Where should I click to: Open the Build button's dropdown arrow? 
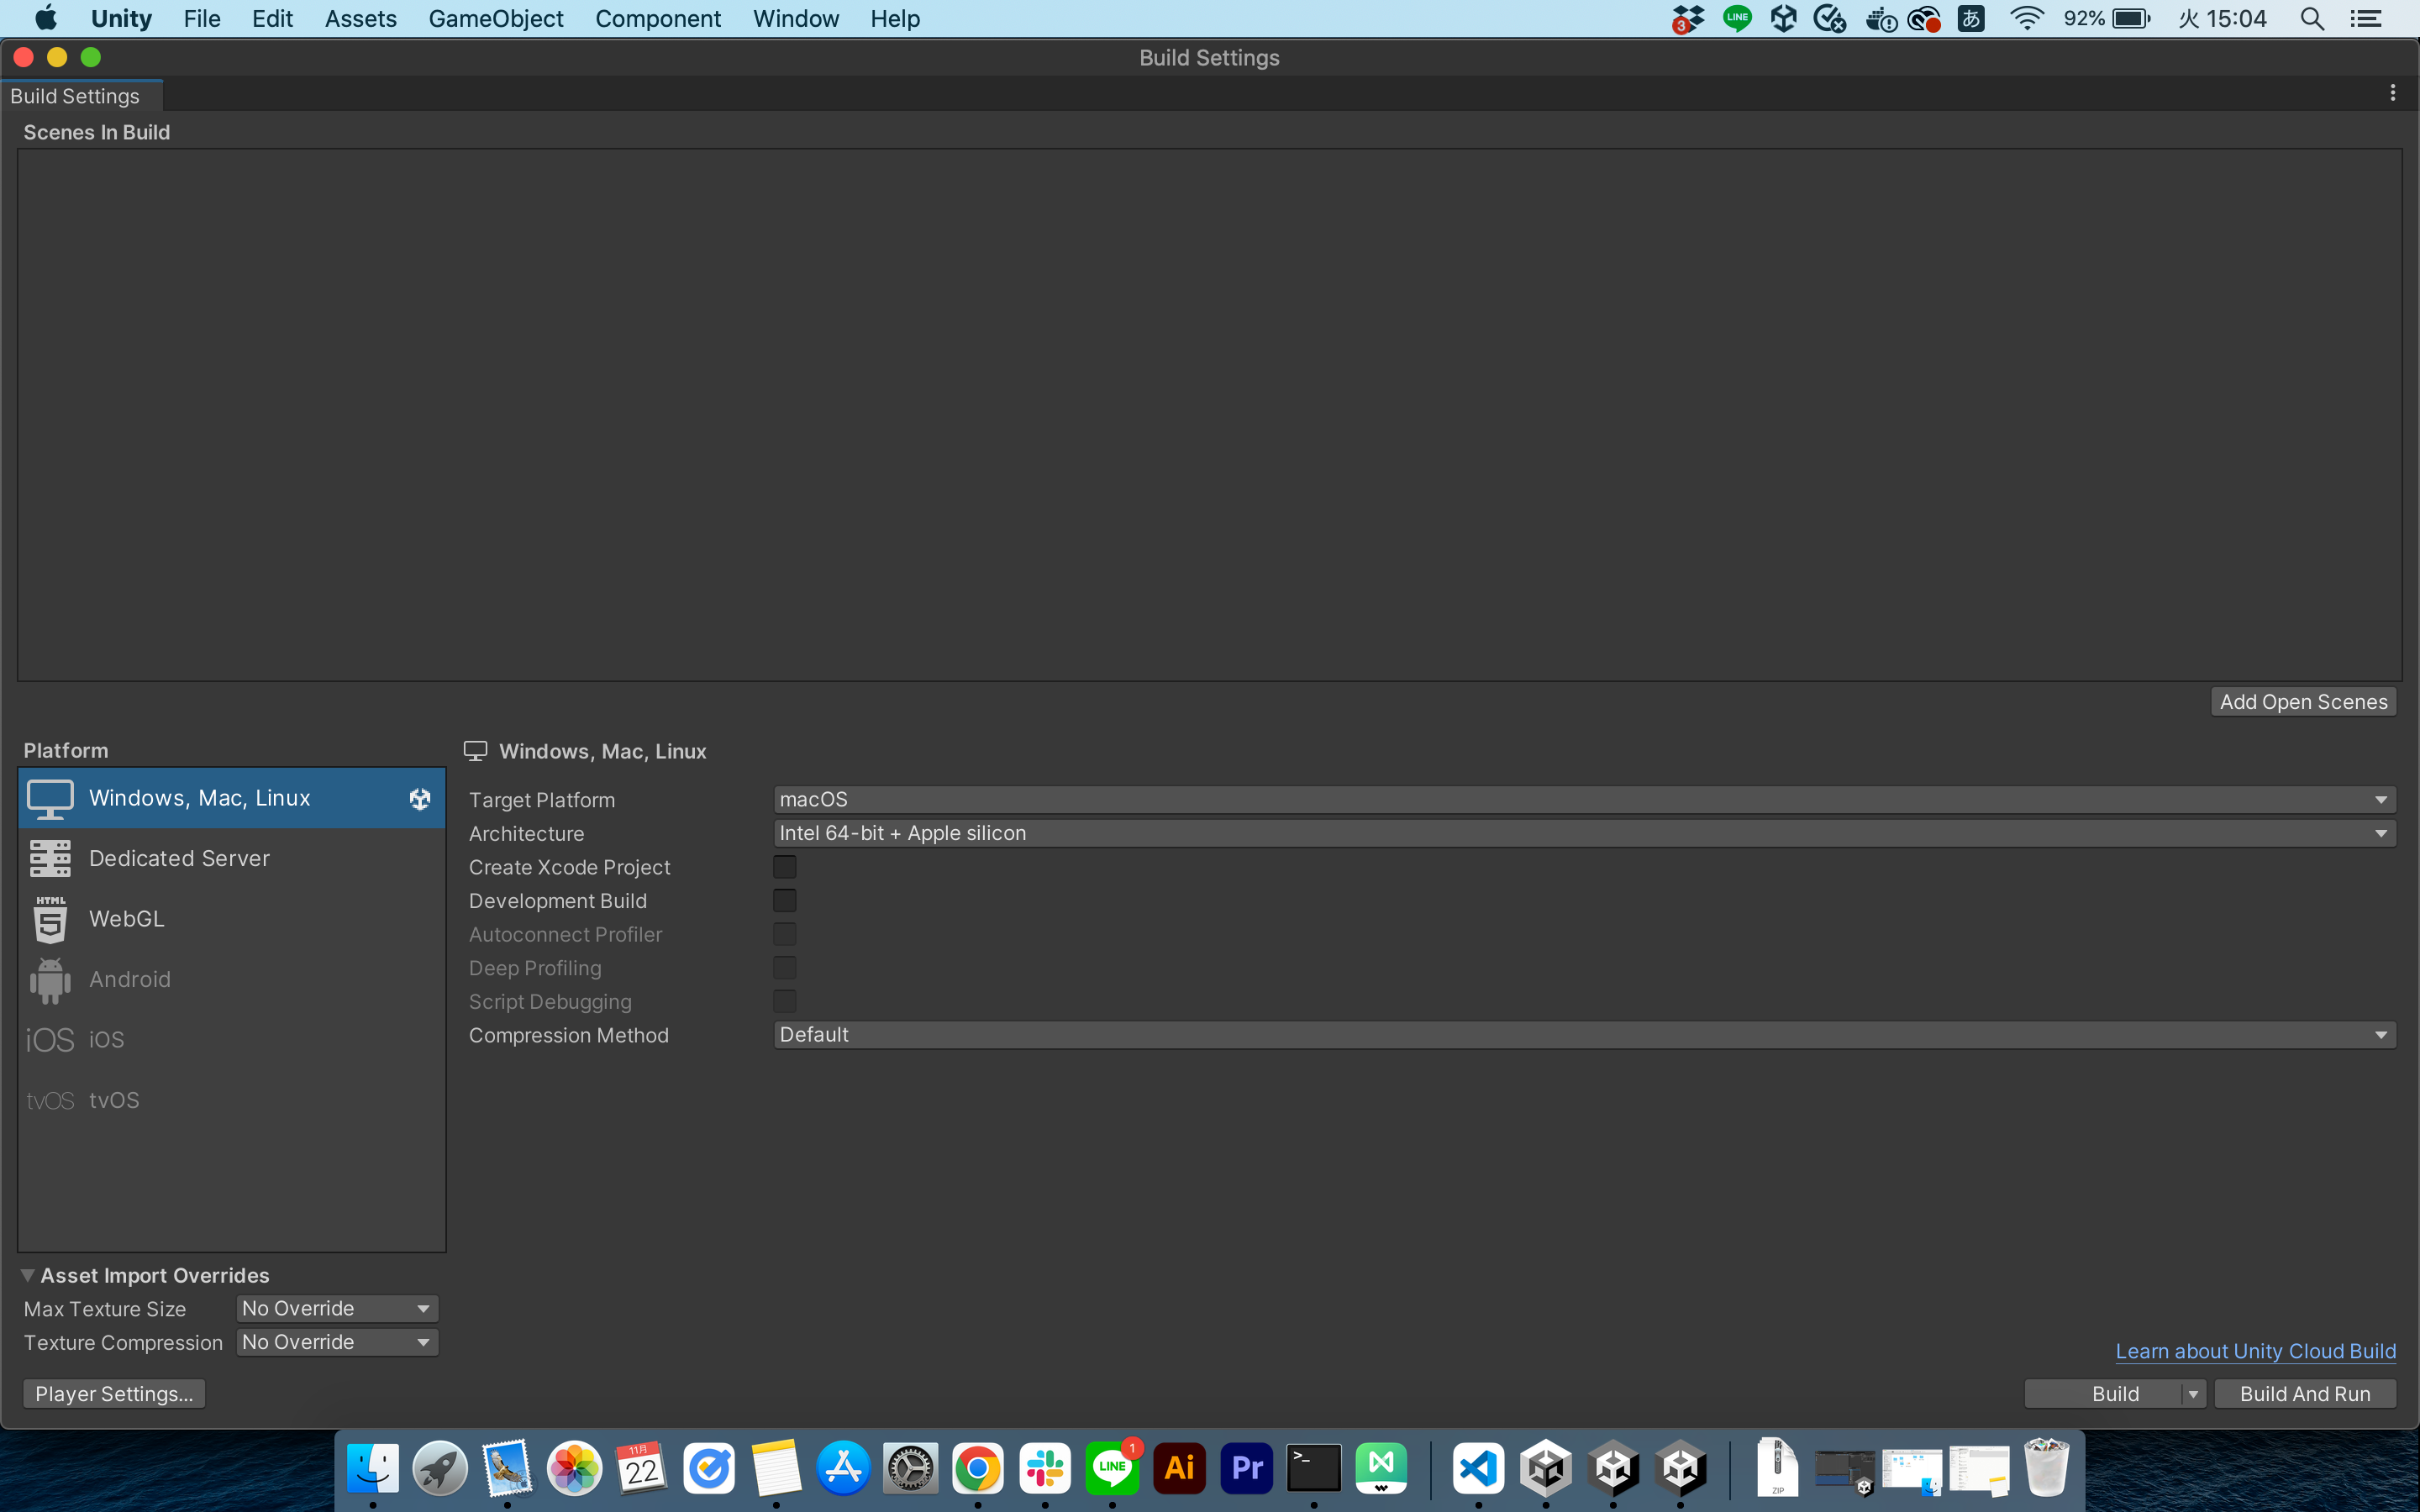point(2193,1394)
